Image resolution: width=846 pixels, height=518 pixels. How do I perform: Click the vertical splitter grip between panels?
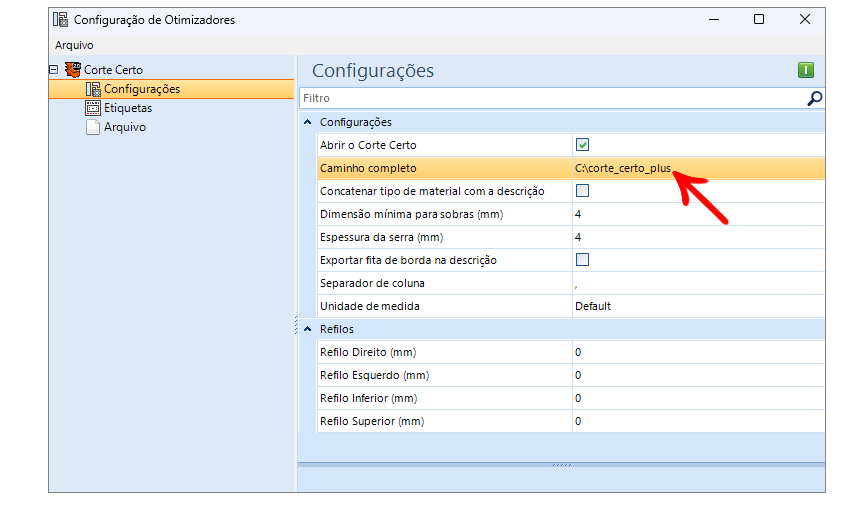pos(296,325)
